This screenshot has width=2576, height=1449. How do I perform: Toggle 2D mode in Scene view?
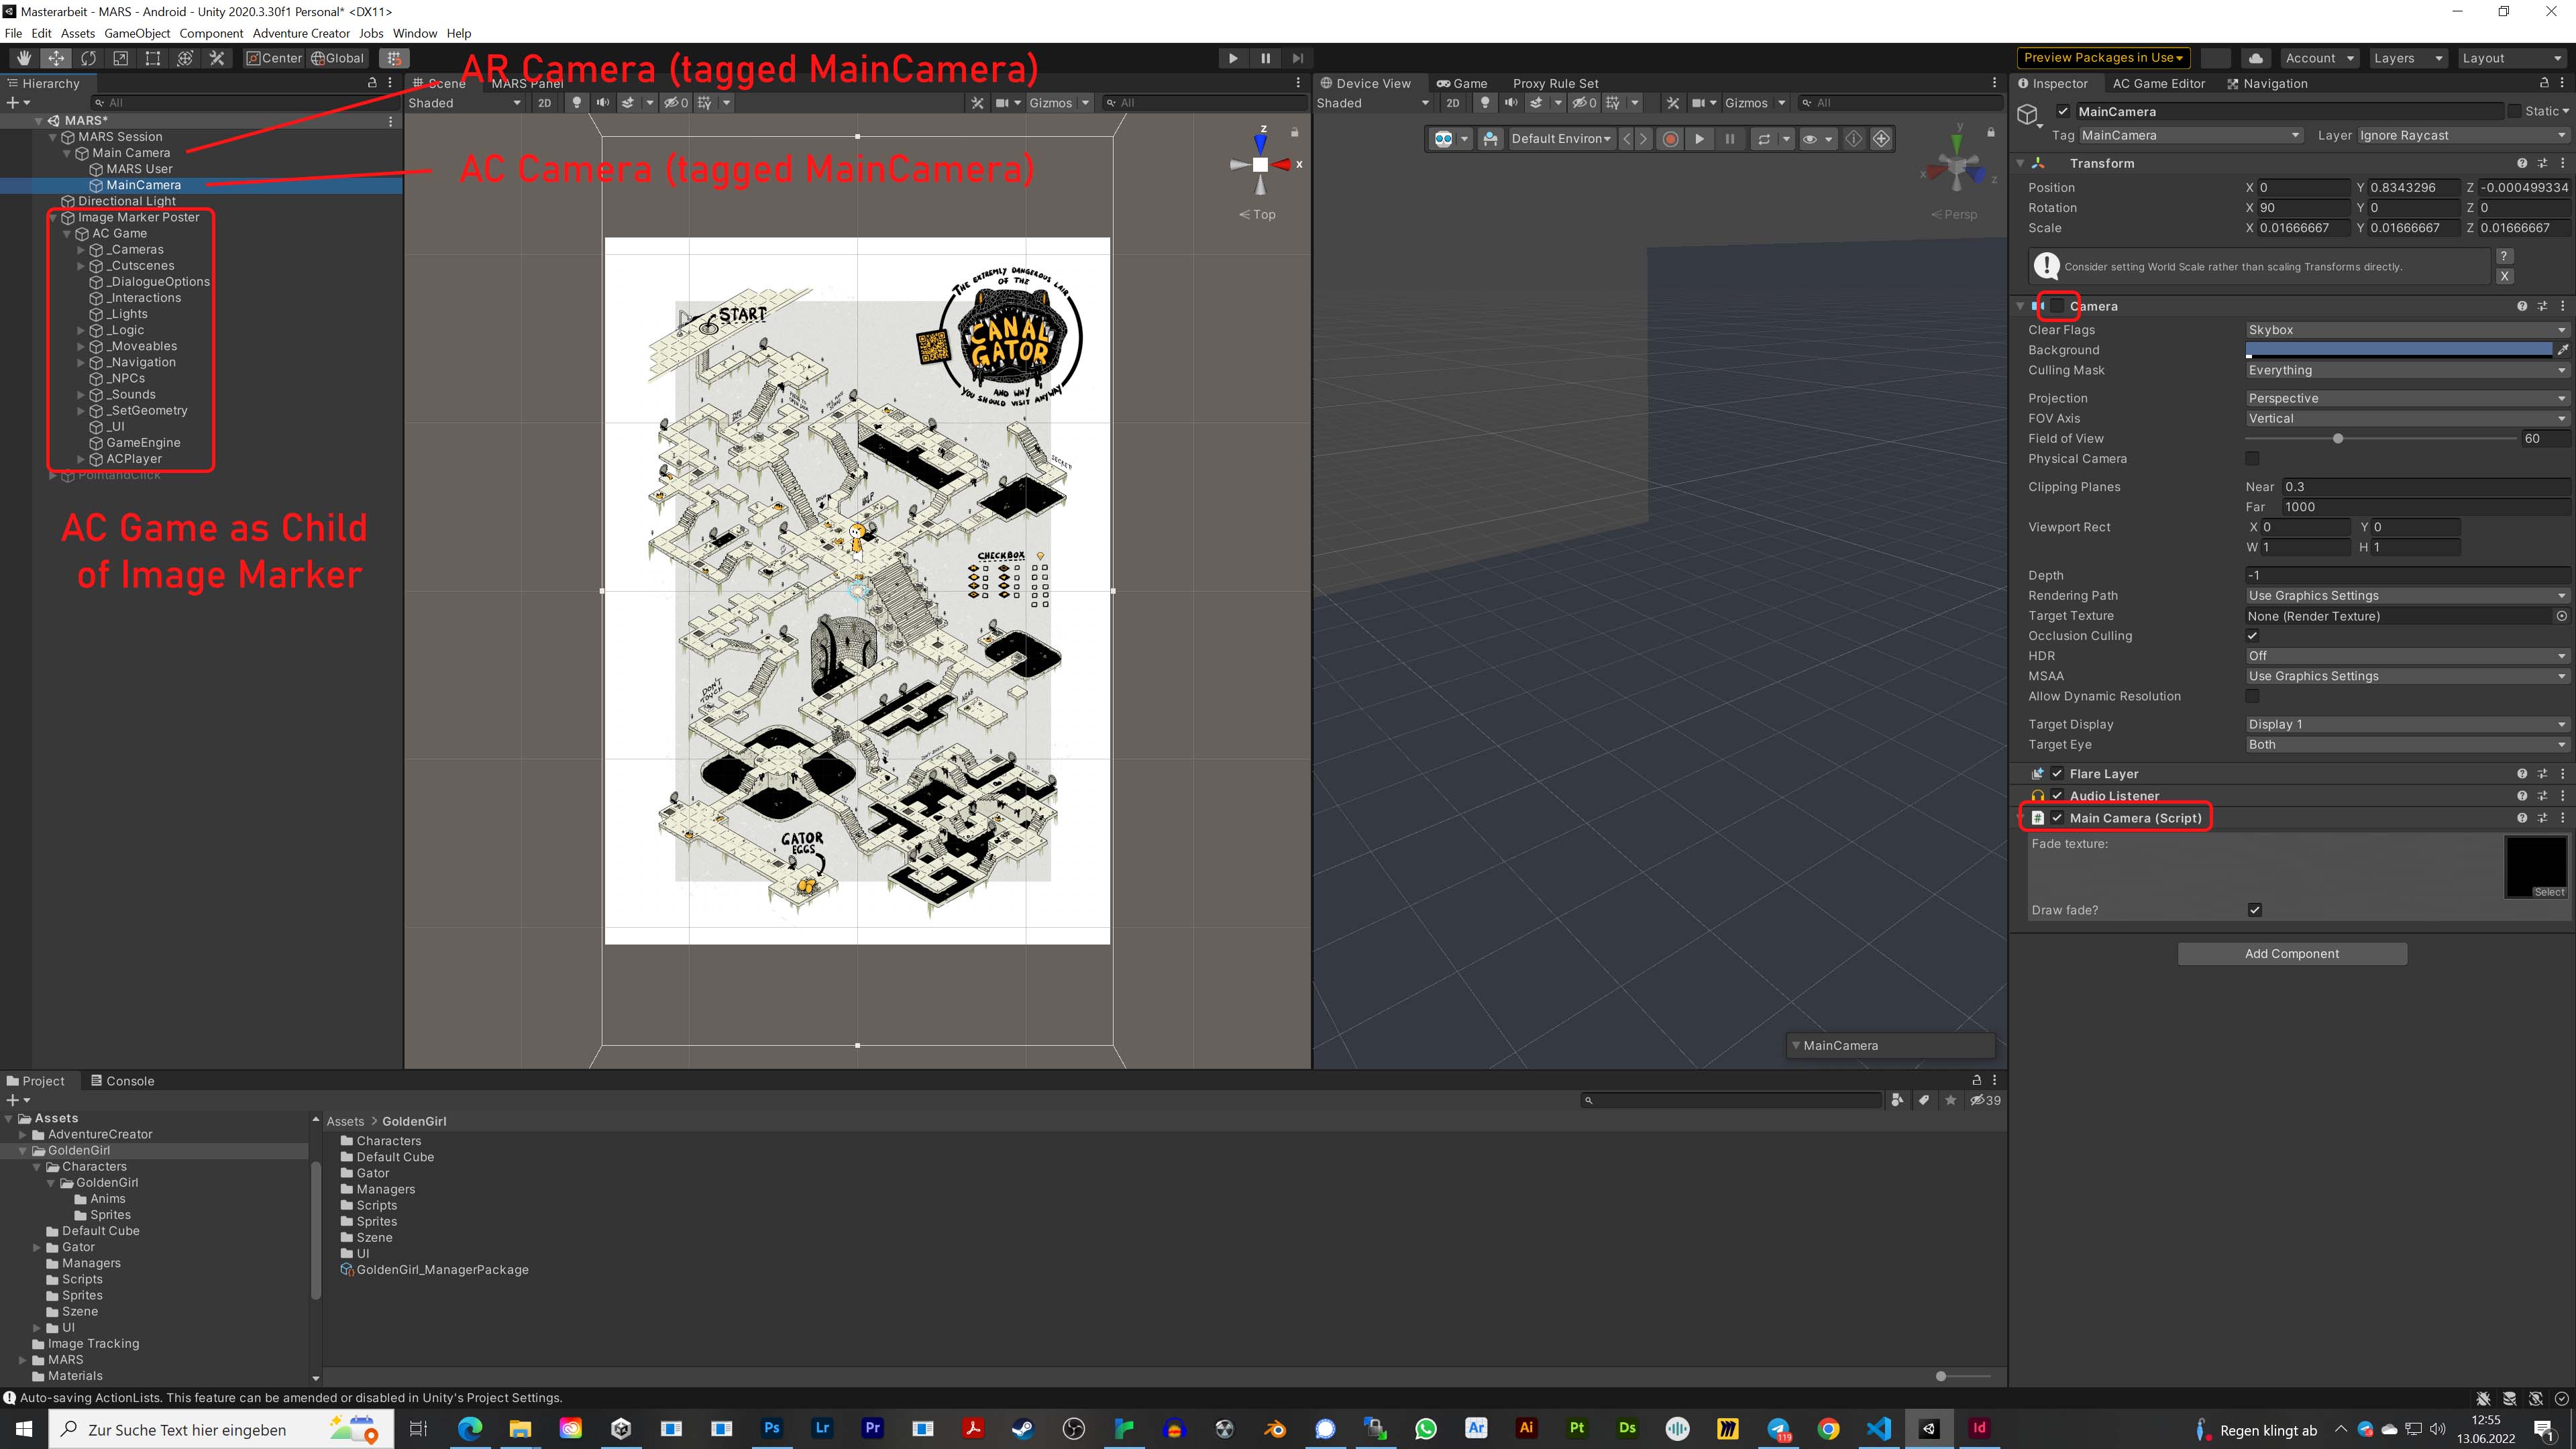pos(544,103)
